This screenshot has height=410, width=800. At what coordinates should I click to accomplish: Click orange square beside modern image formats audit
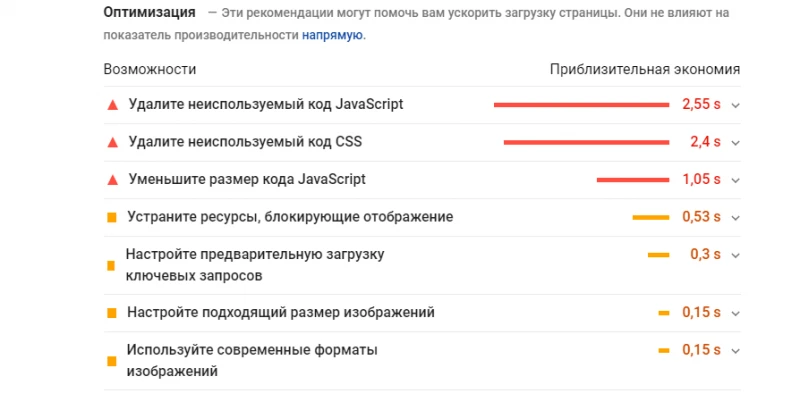pos(112,361)
